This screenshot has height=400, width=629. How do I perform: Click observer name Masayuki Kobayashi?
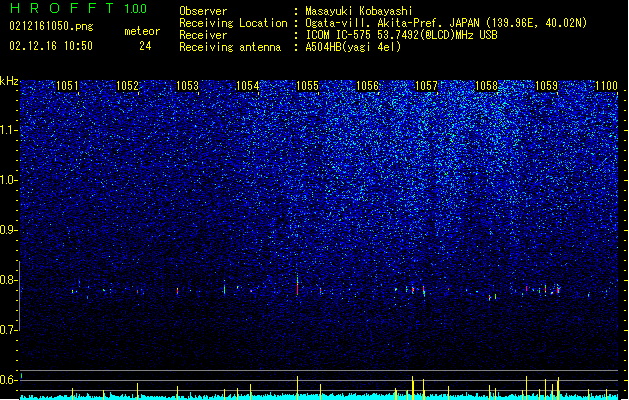click(x=359, y=11)
